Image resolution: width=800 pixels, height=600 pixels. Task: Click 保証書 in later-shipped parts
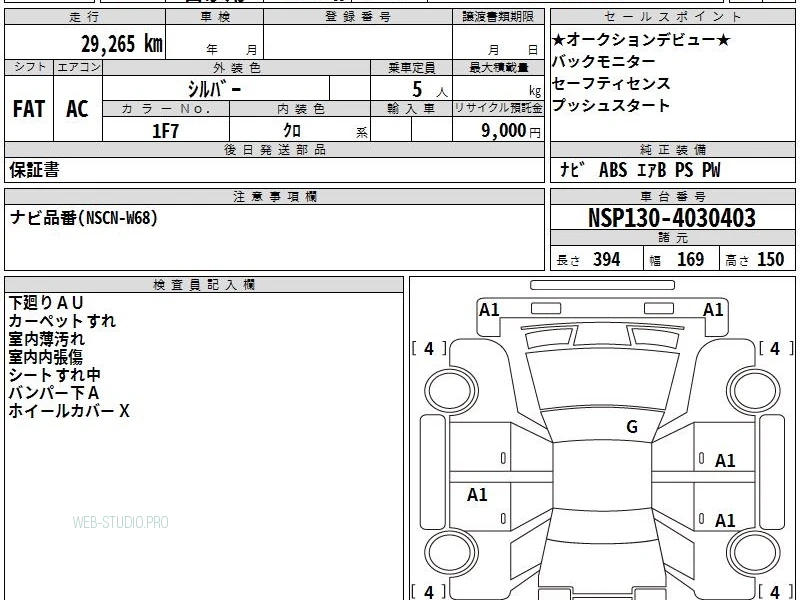(x=34, y=170)
